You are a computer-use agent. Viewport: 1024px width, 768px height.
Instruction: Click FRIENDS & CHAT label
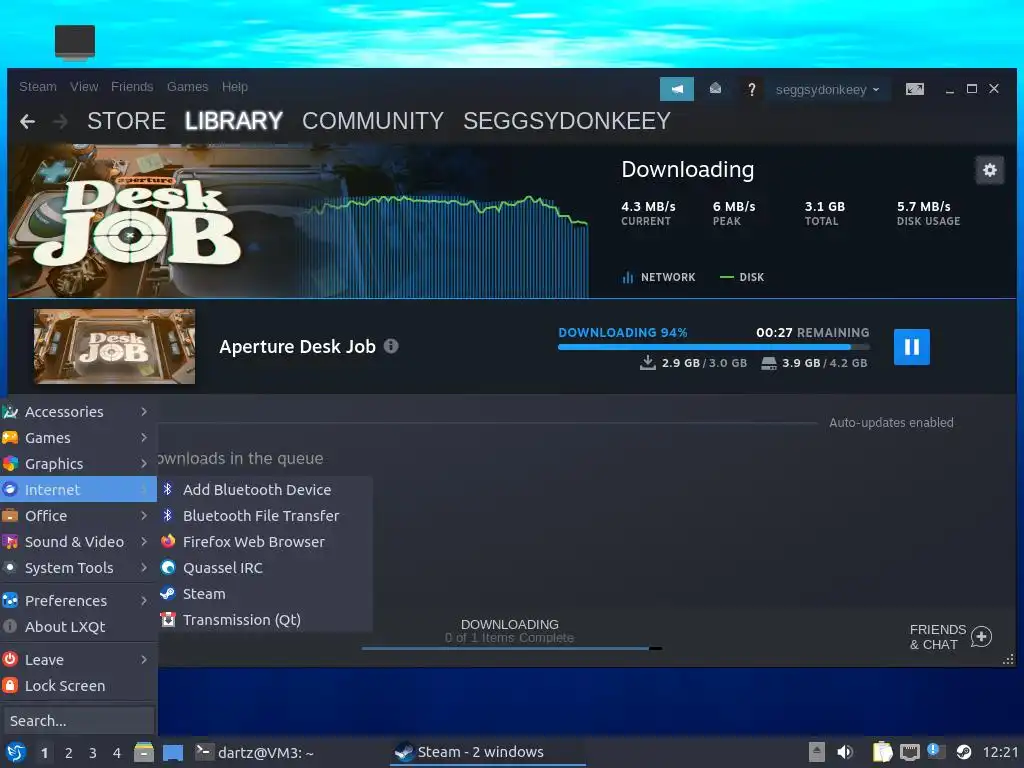(938, 637)
